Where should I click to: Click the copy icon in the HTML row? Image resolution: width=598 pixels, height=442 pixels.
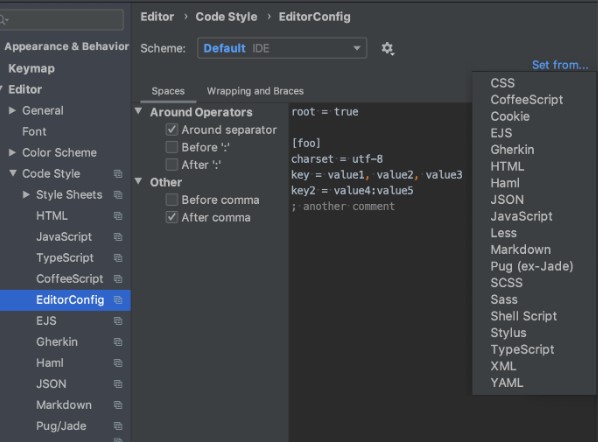[118, 216]
